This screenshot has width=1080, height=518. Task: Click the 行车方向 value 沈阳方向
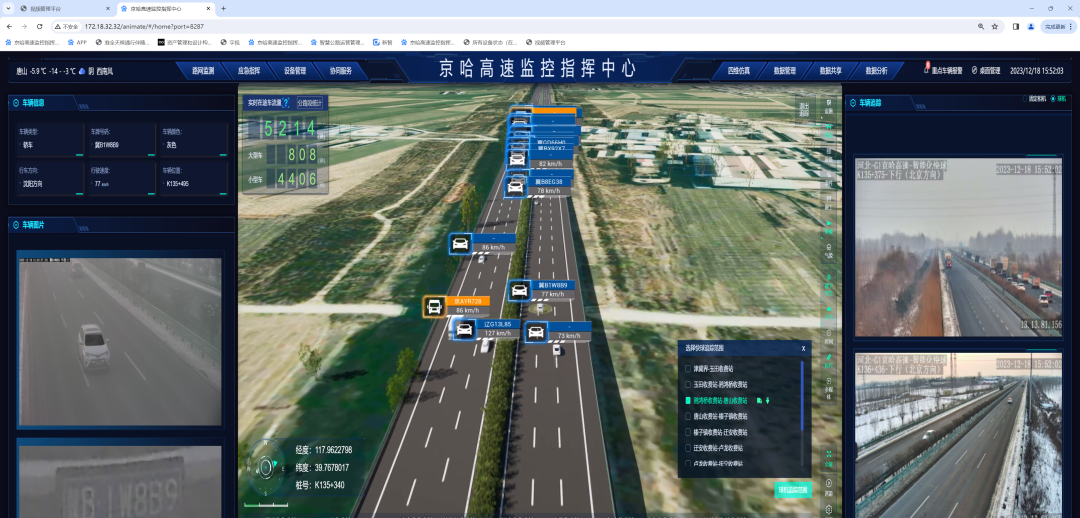[32, 184]
